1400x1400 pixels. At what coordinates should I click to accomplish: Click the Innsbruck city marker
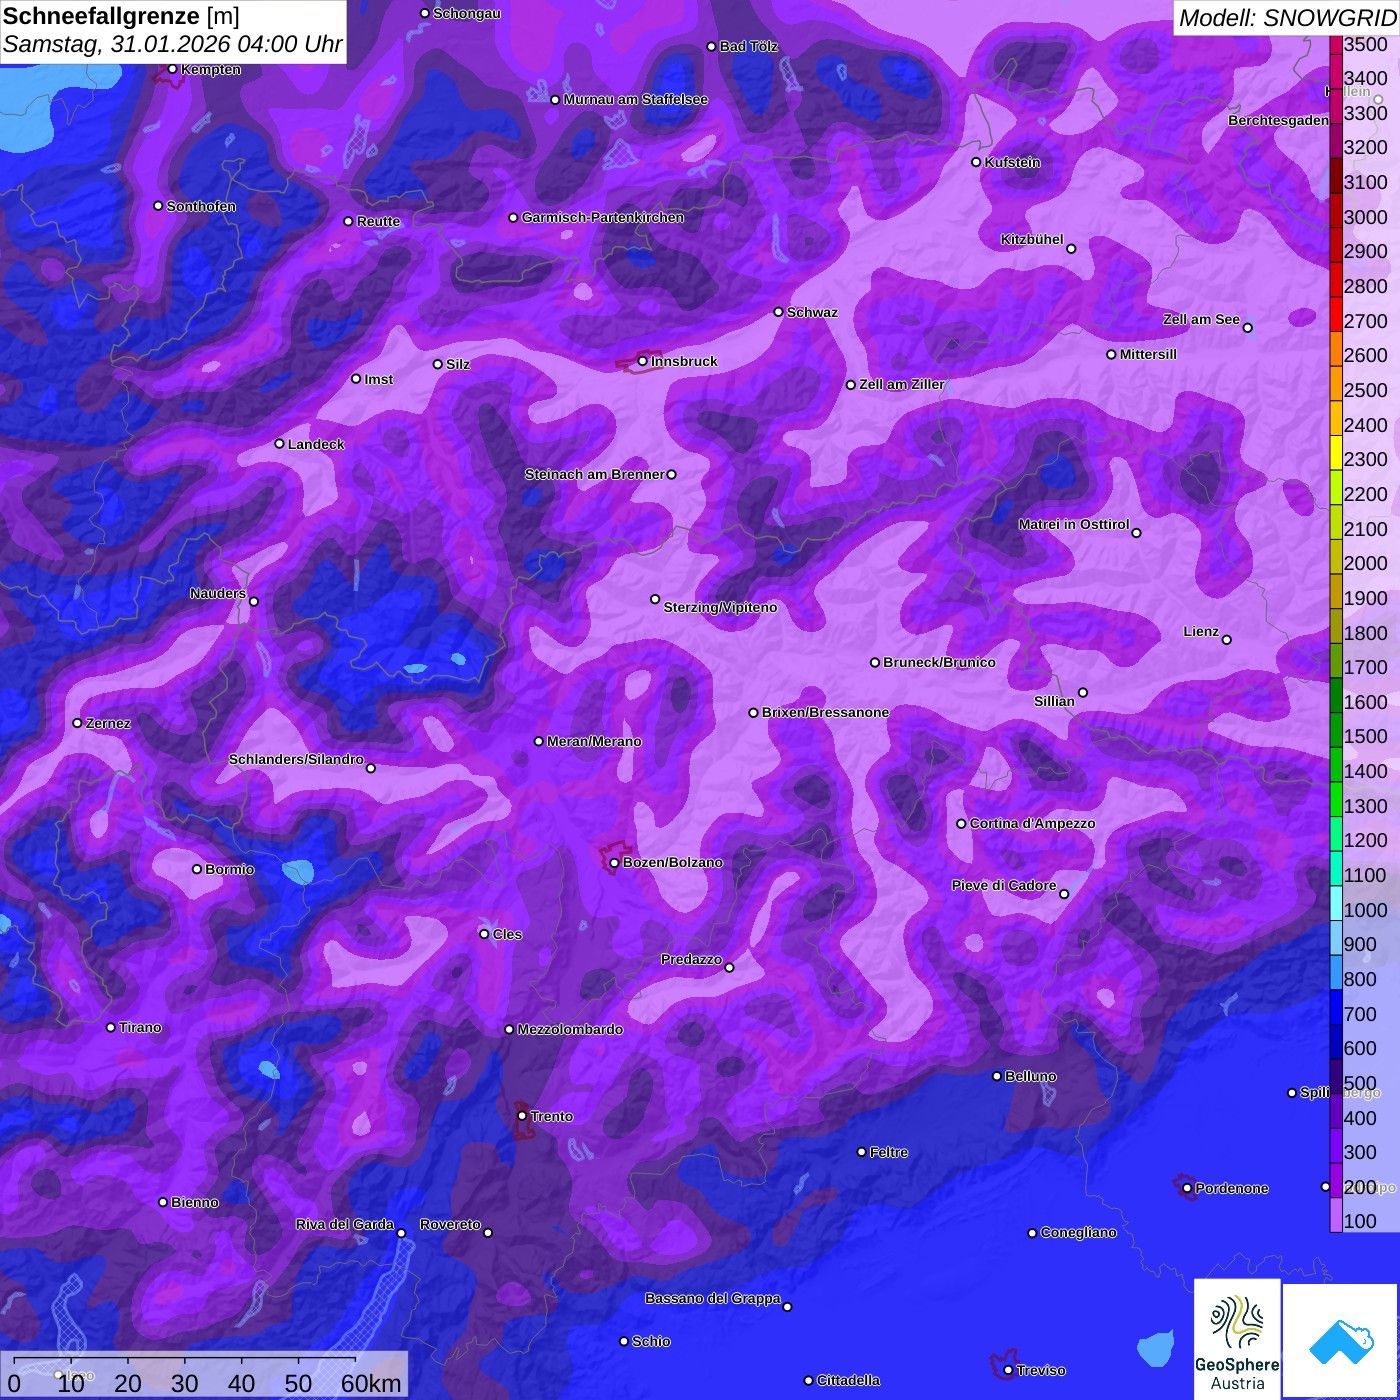[x=643, y=361]
